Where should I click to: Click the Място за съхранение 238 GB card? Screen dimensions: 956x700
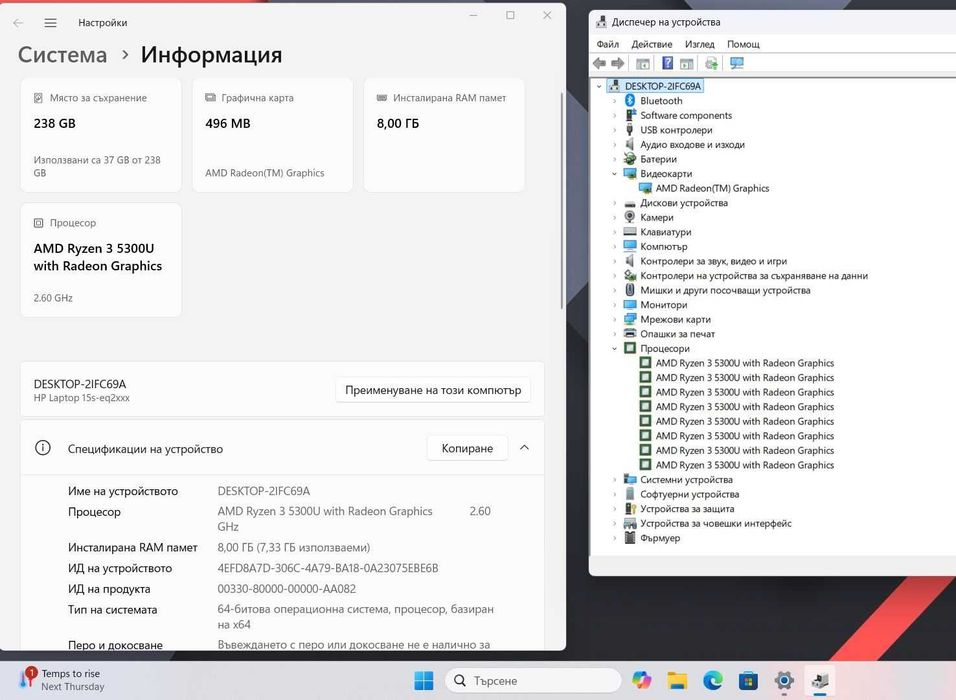101,135
